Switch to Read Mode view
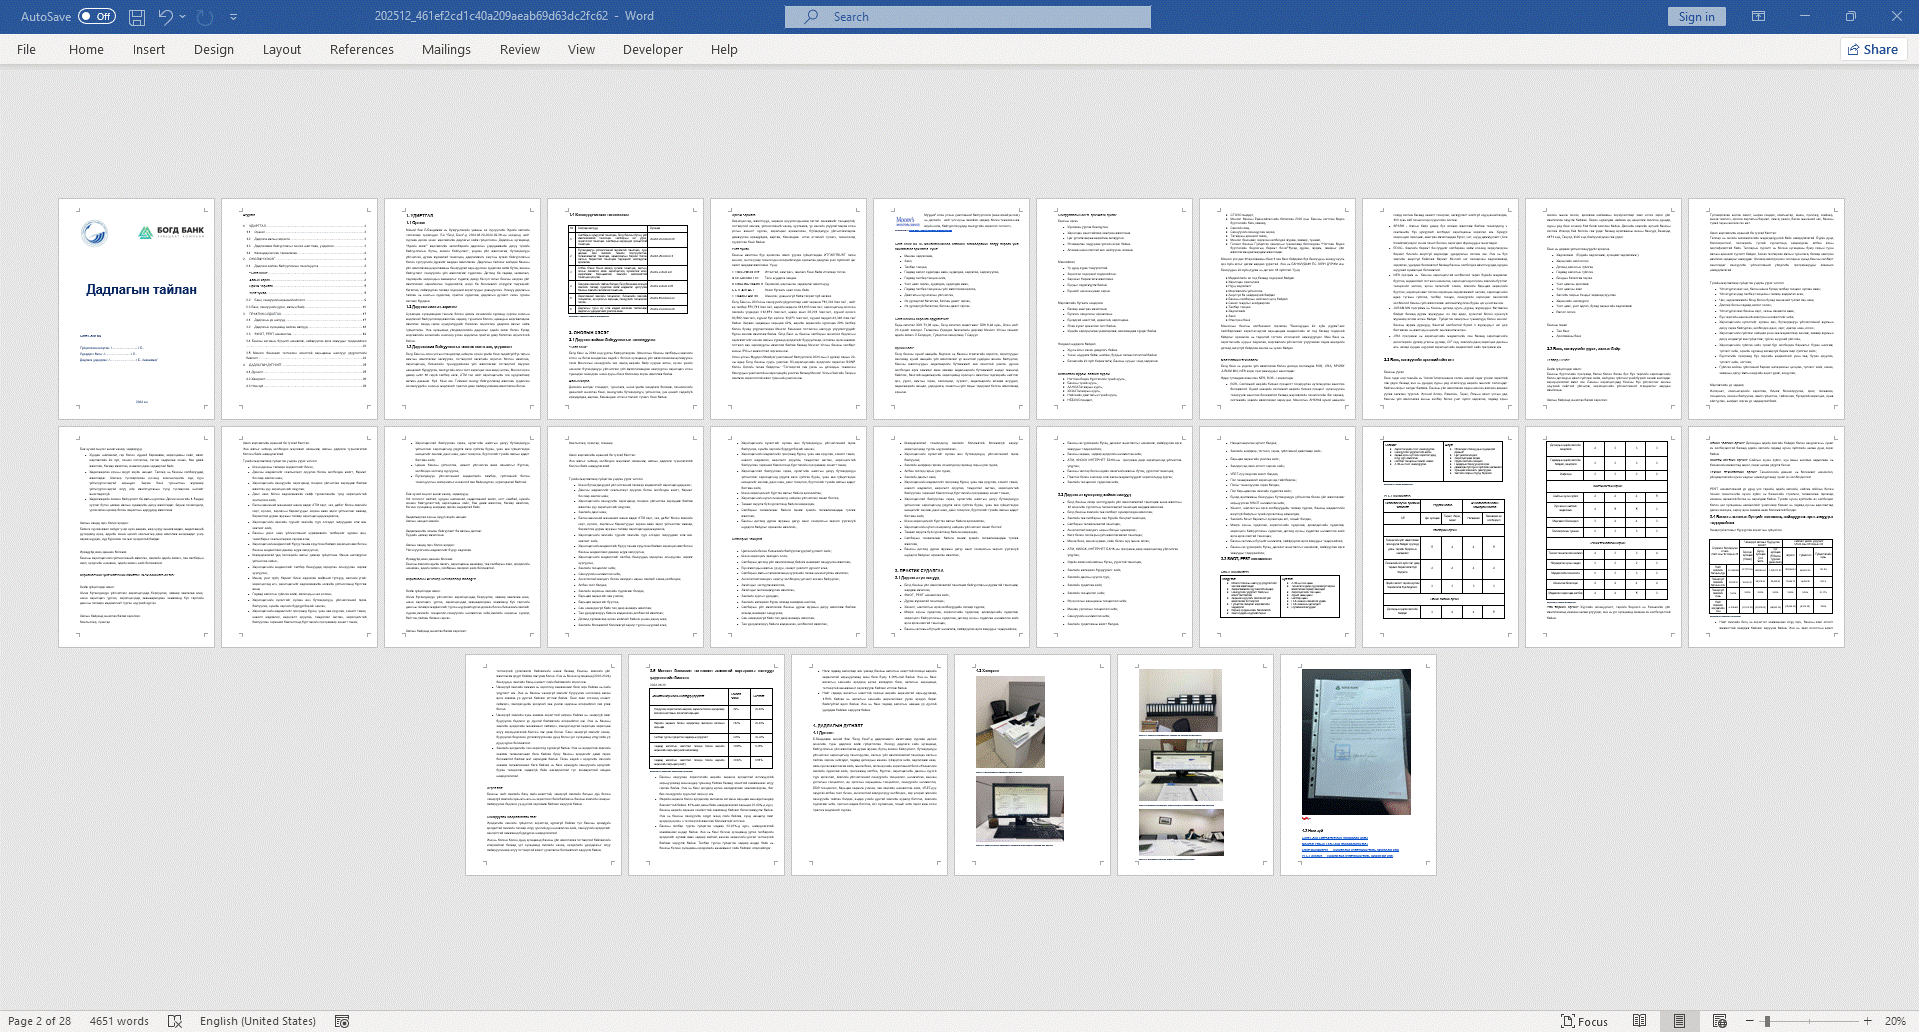The height and width of the screenshot is (1032, 1919). [1640, 1021]
